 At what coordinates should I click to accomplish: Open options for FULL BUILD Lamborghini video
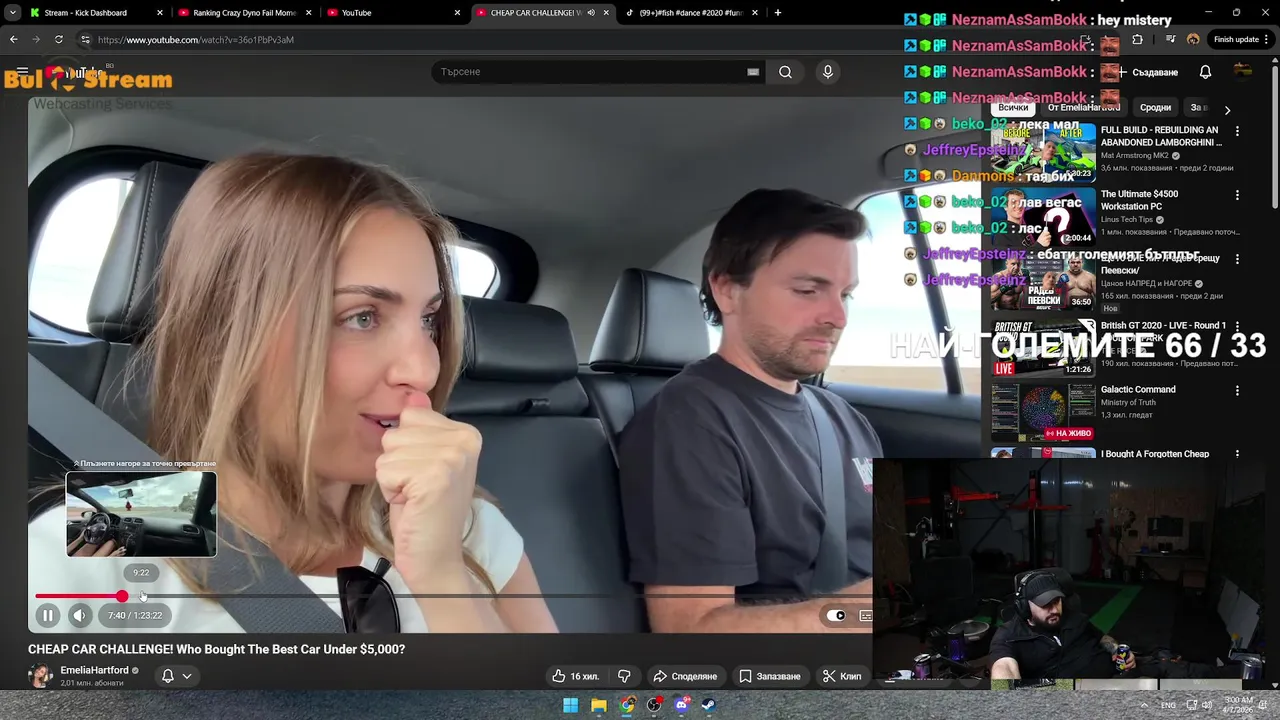pyautogui.click(x=1237, y=131)
